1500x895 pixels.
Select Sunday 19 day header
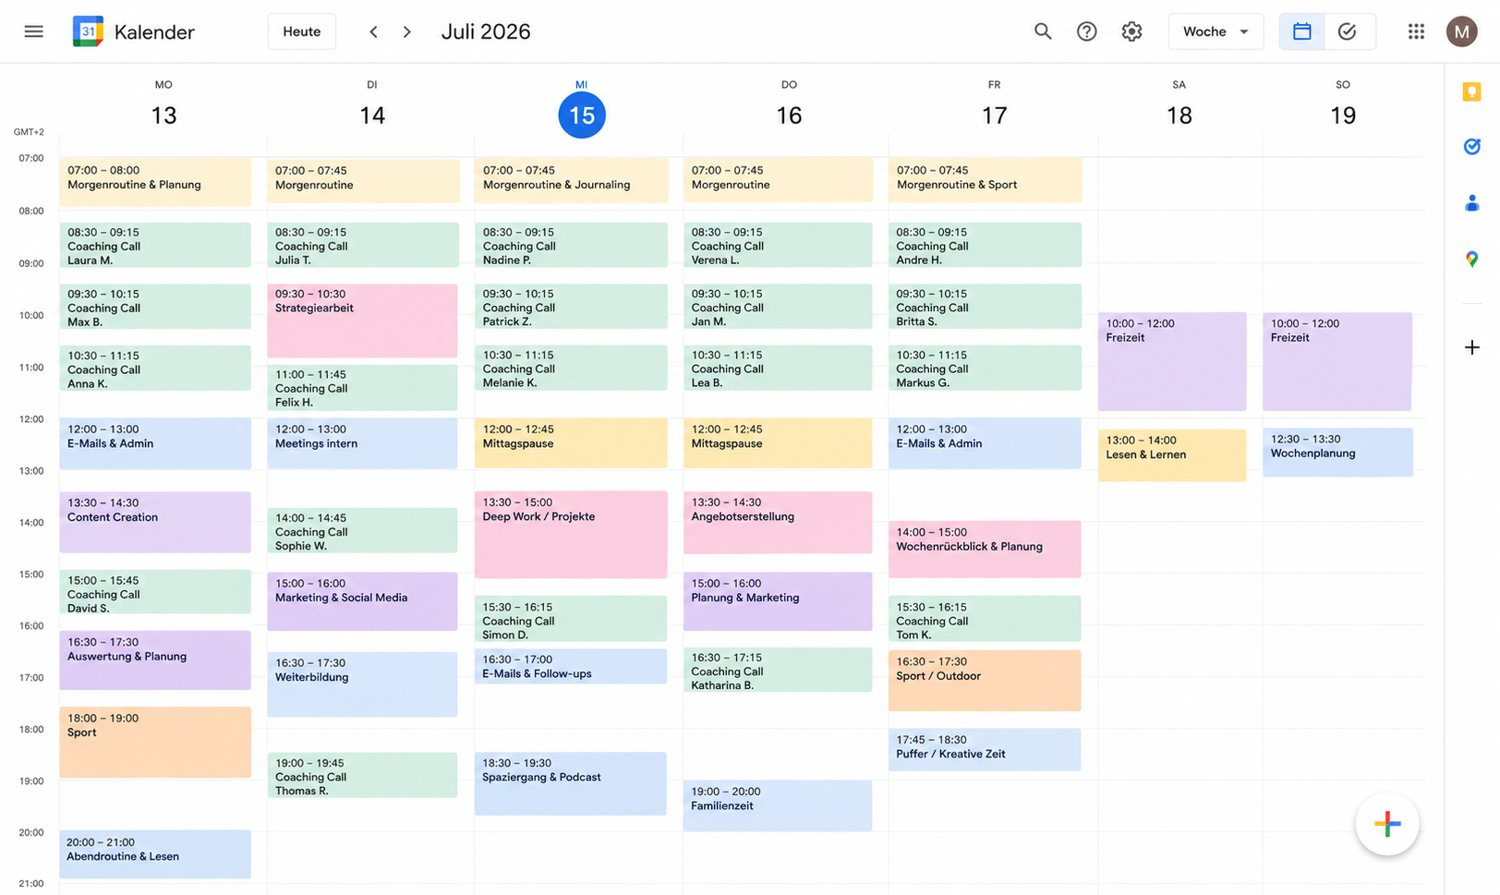point(1343,115)
